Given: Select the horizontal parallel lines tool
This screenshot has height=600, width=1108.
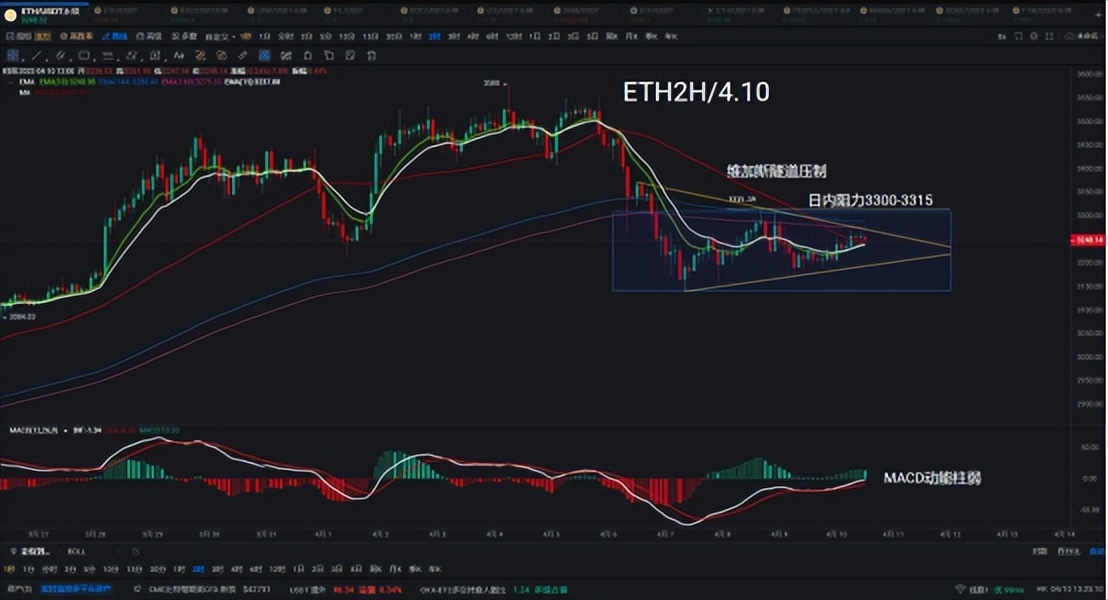Looking at the screenshot, I should point(107,55).
